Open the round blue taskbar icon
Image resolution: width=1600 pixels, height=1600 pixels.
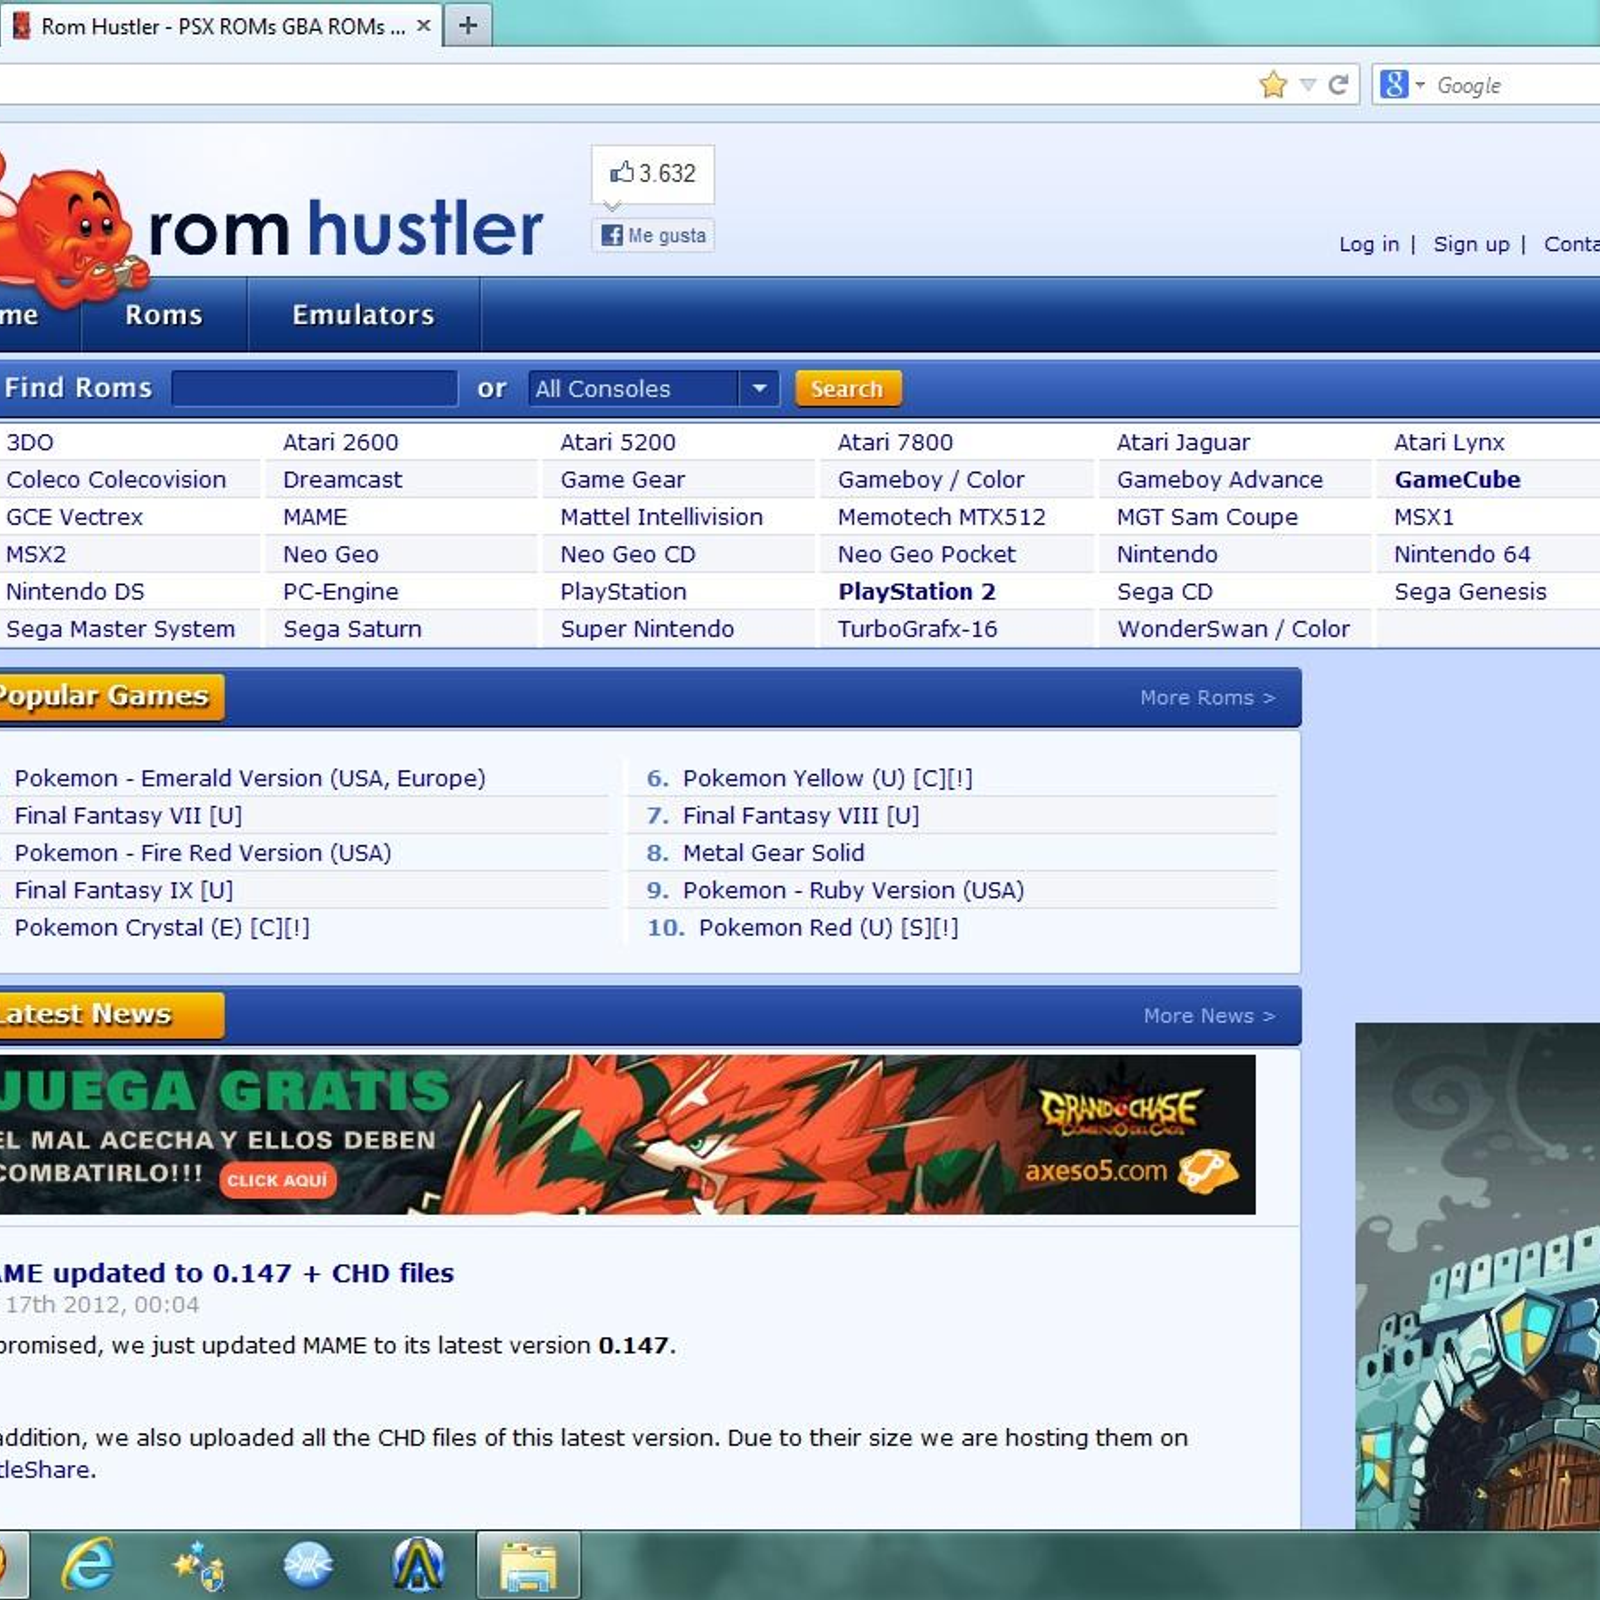point(308,1565)
